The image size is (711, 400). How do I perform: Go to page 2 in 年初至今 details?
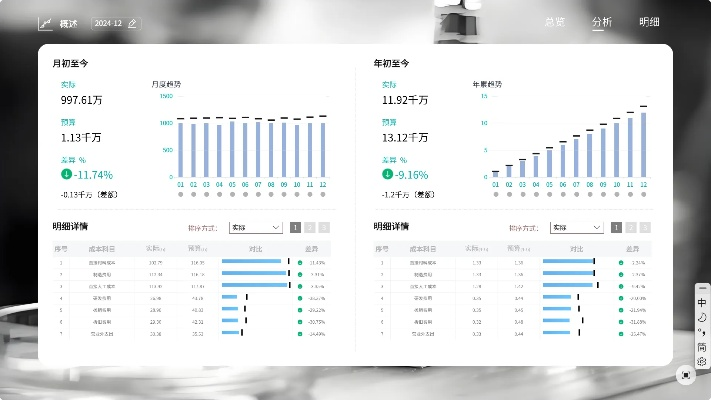pos(631,227)
